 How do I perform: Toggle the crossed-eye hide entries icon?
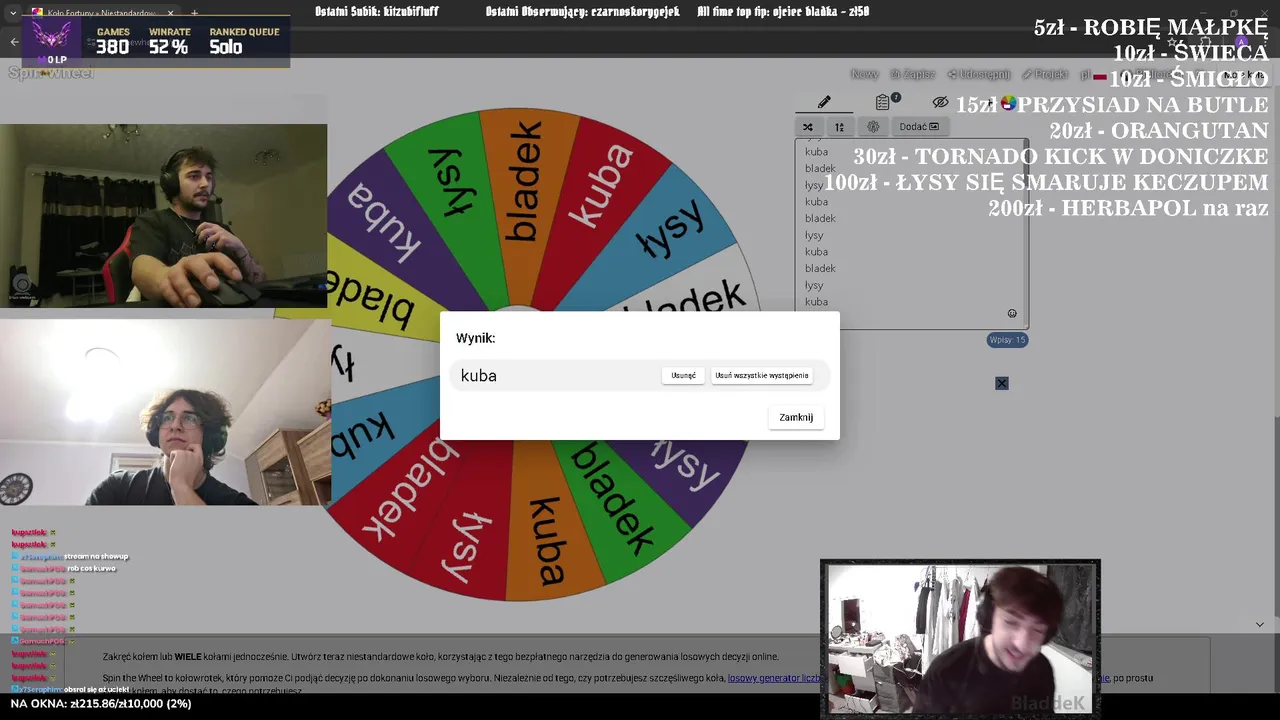(940, 102)
